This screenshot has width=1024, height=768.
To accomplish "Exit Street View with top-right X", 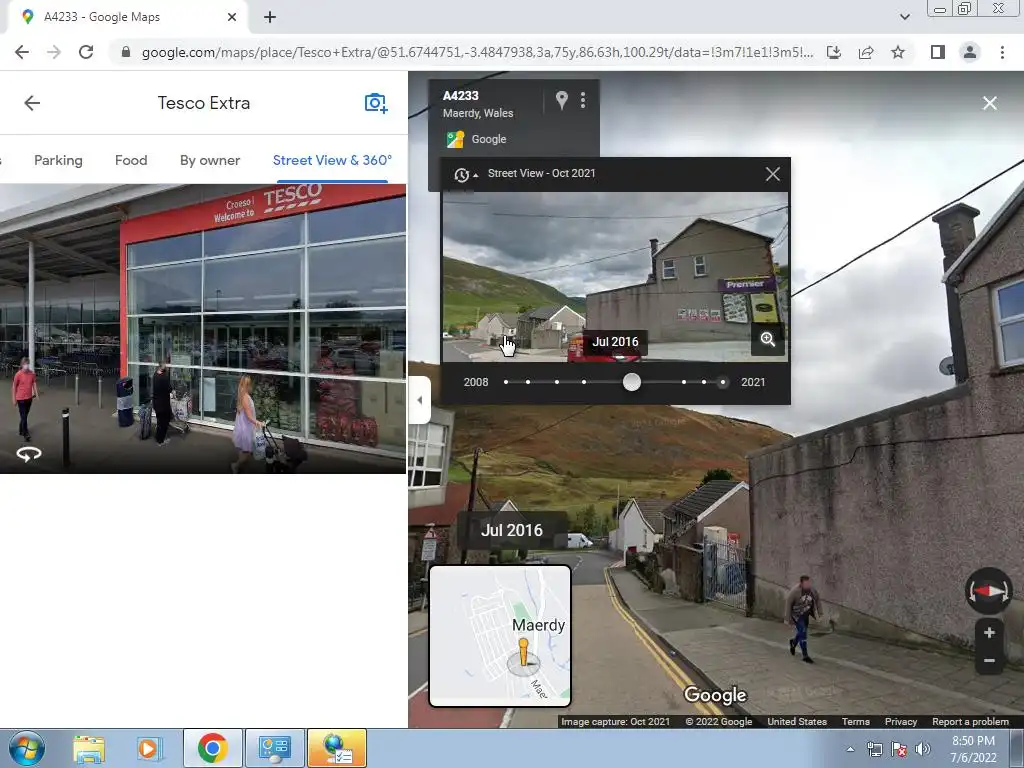I will [x=989, y=103].
